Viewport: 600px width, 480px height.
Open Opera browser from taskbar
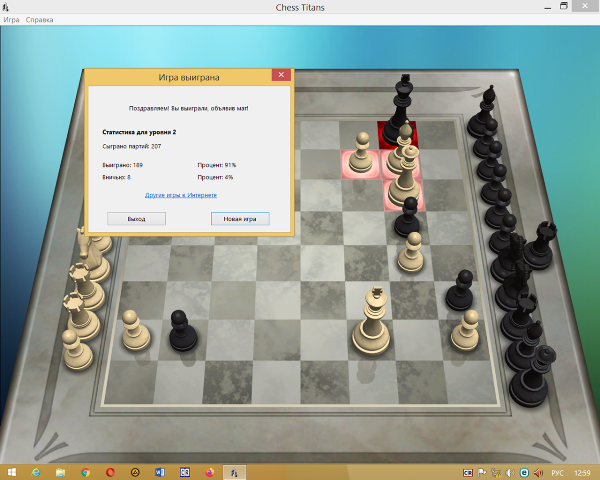point(110,472)
